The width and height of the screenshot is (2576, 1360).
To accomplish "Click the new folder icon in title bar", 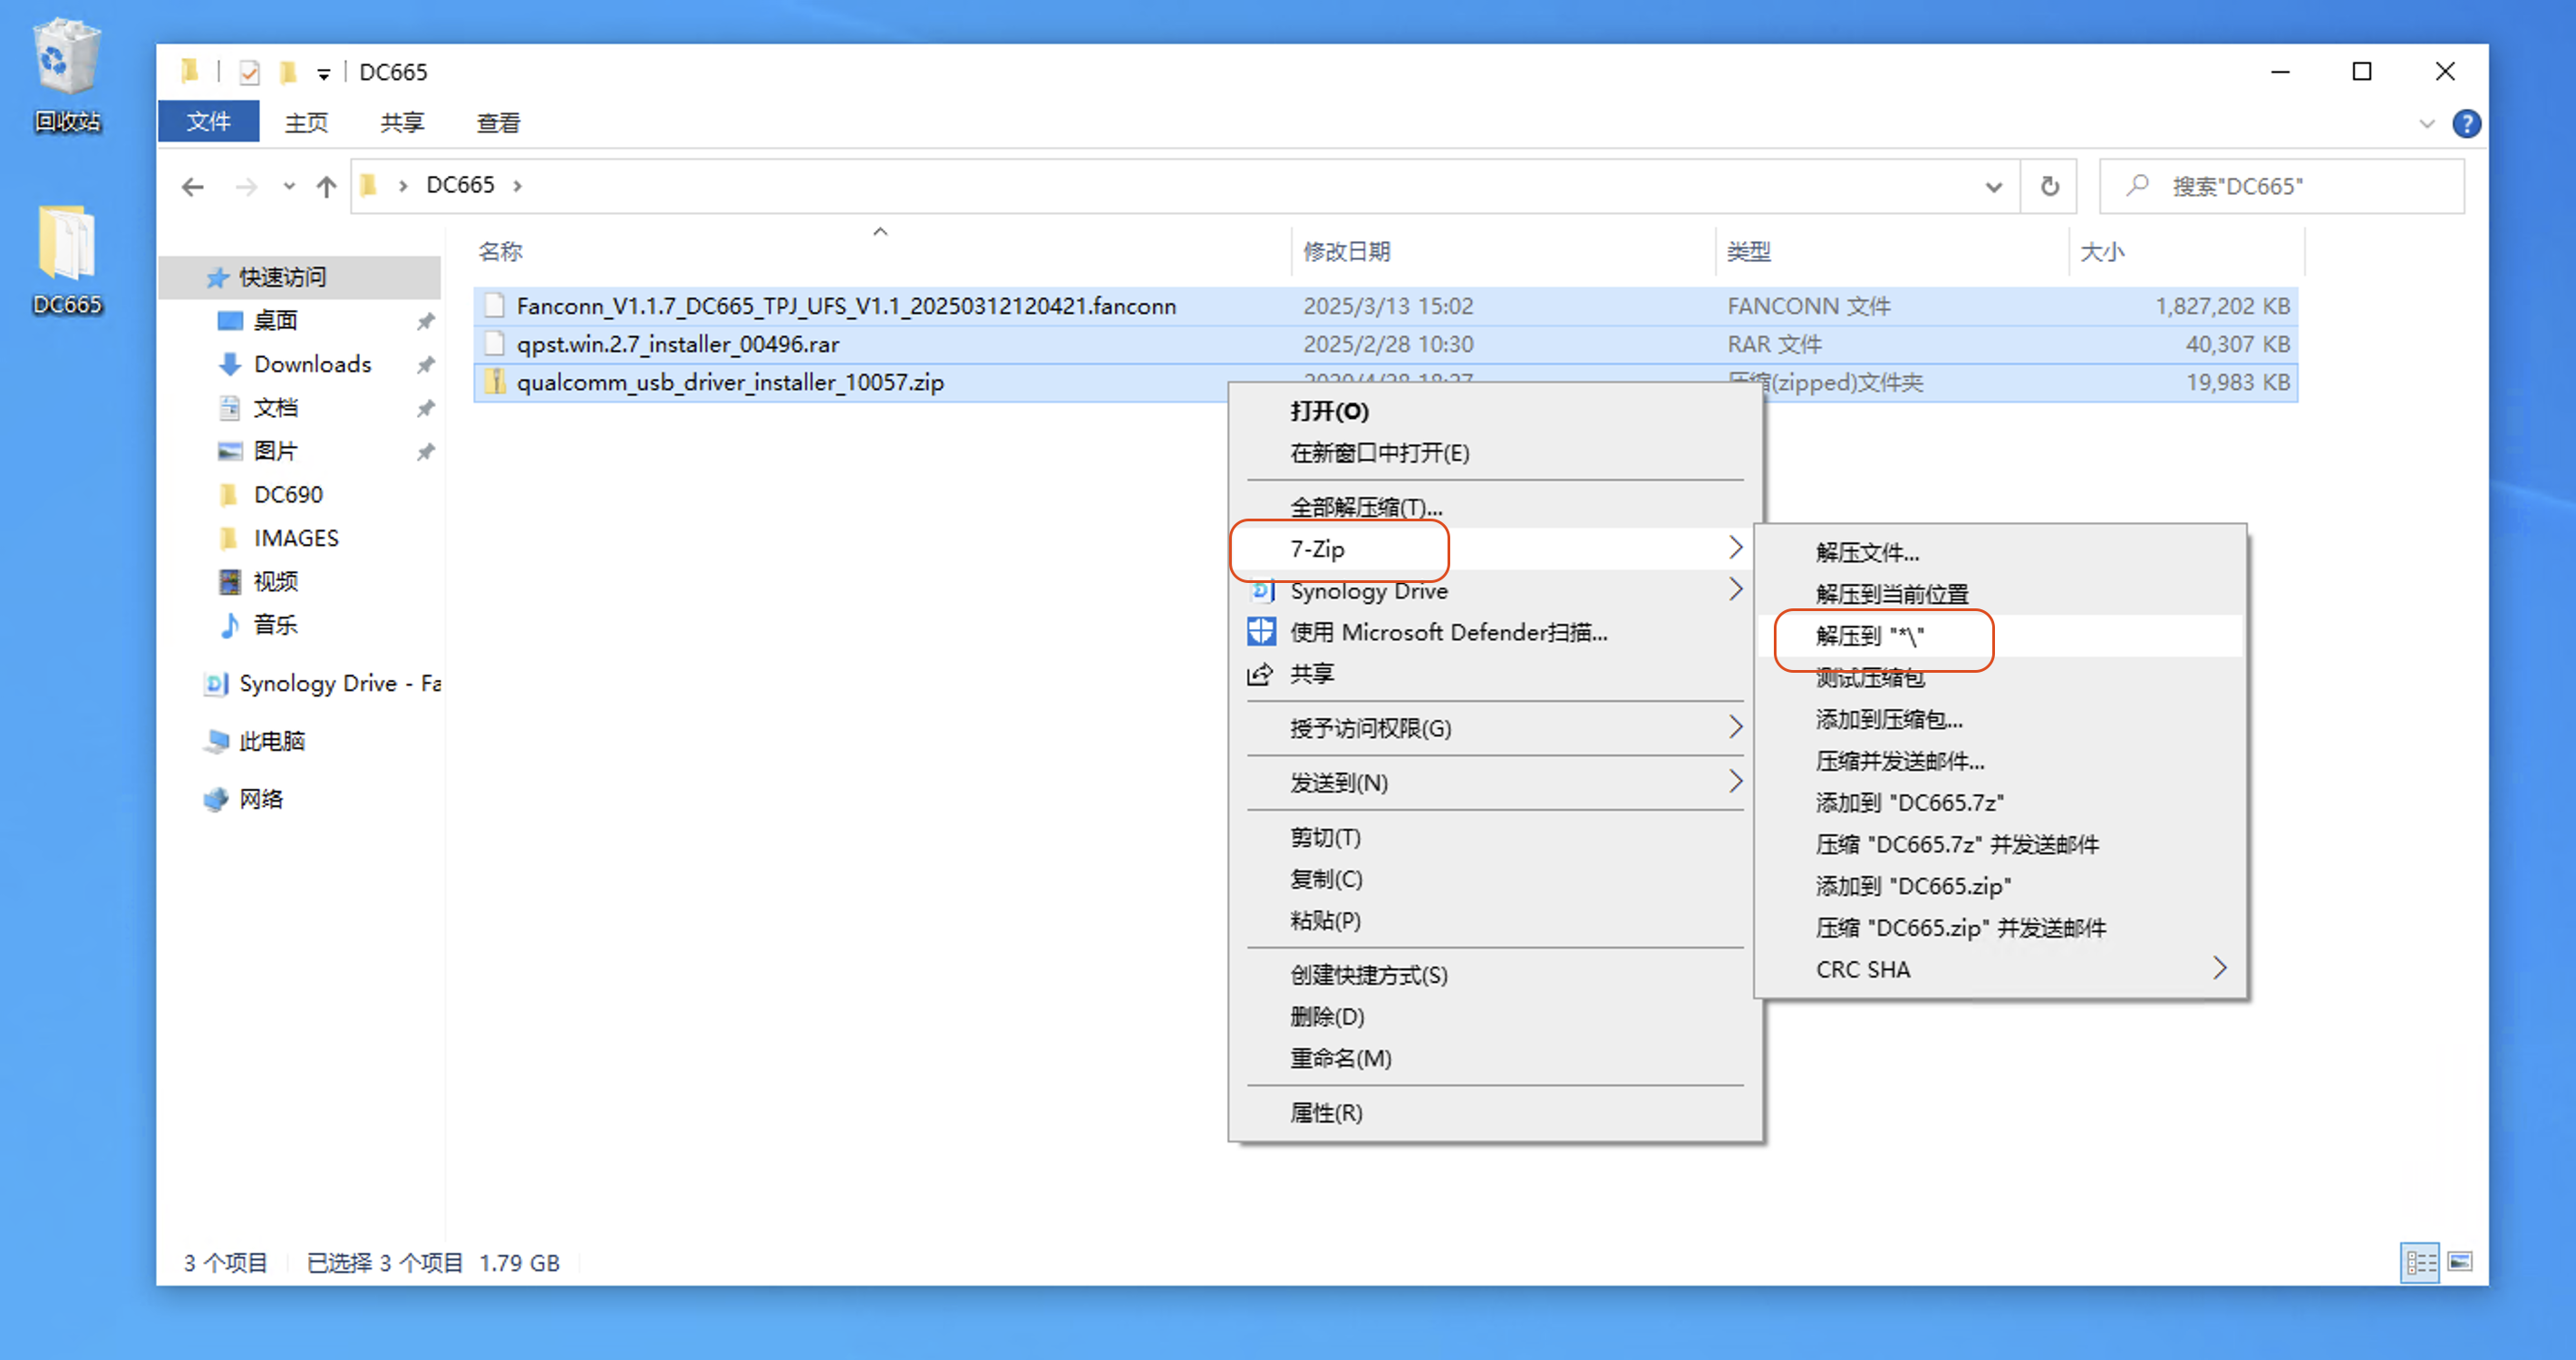I will (288, 72).
